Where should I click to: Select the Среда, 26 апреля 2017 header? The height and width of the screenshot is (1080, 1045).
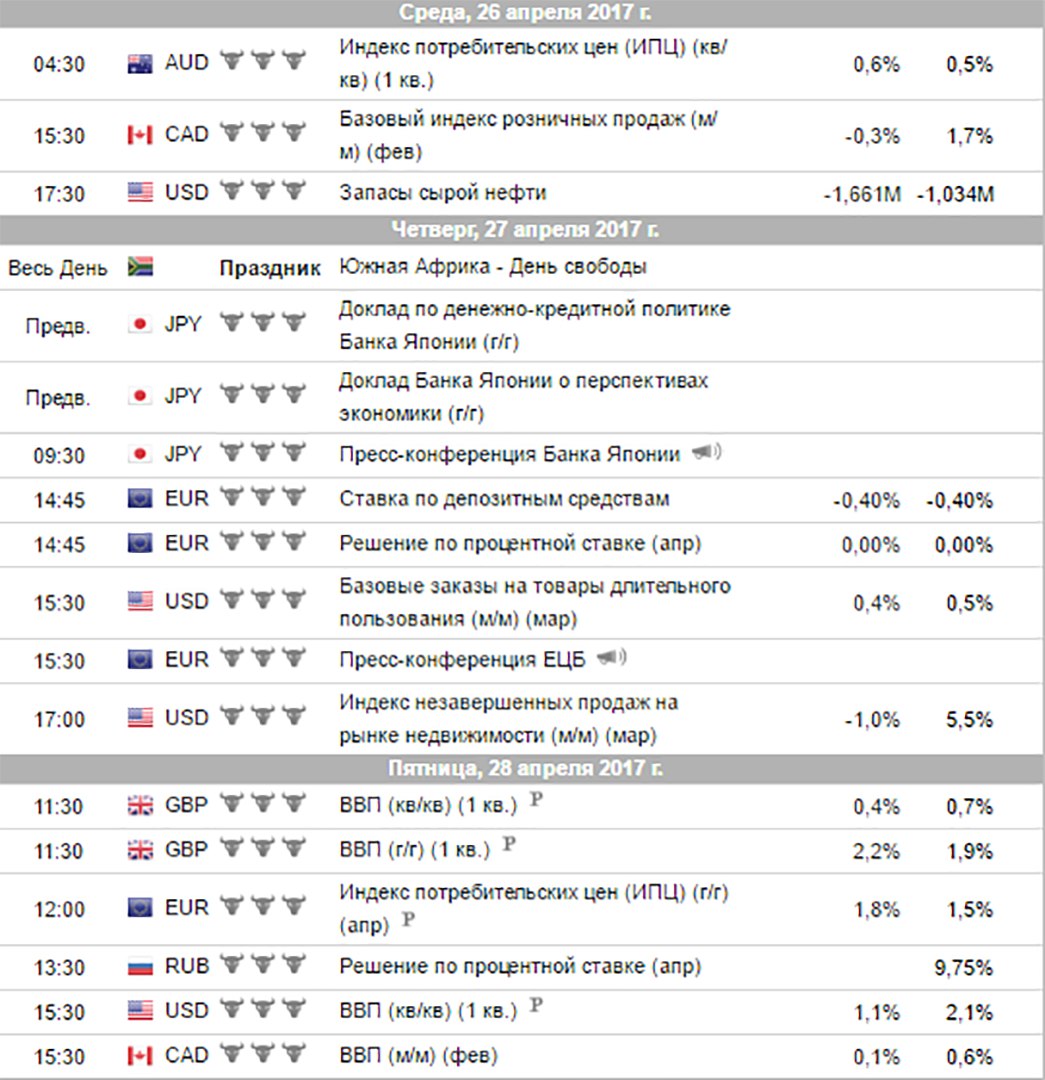[522, 13]
